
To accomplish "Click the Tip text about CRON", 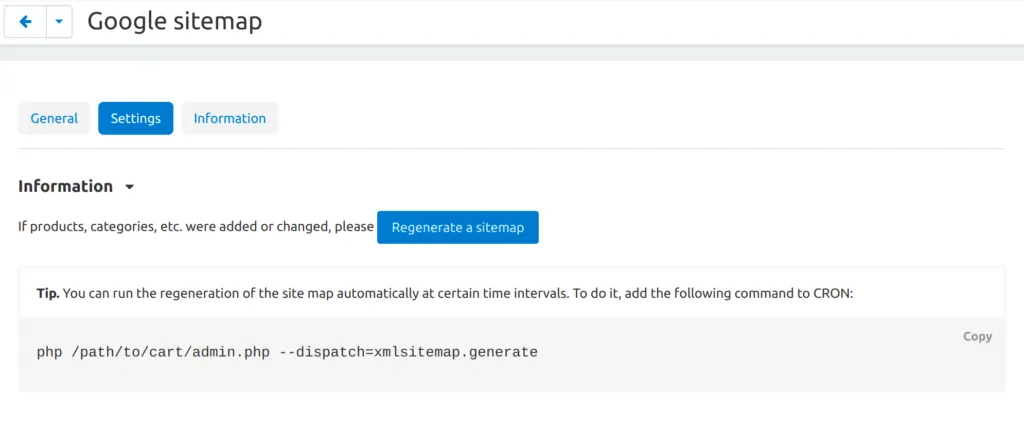I will (x=445, y=293).
